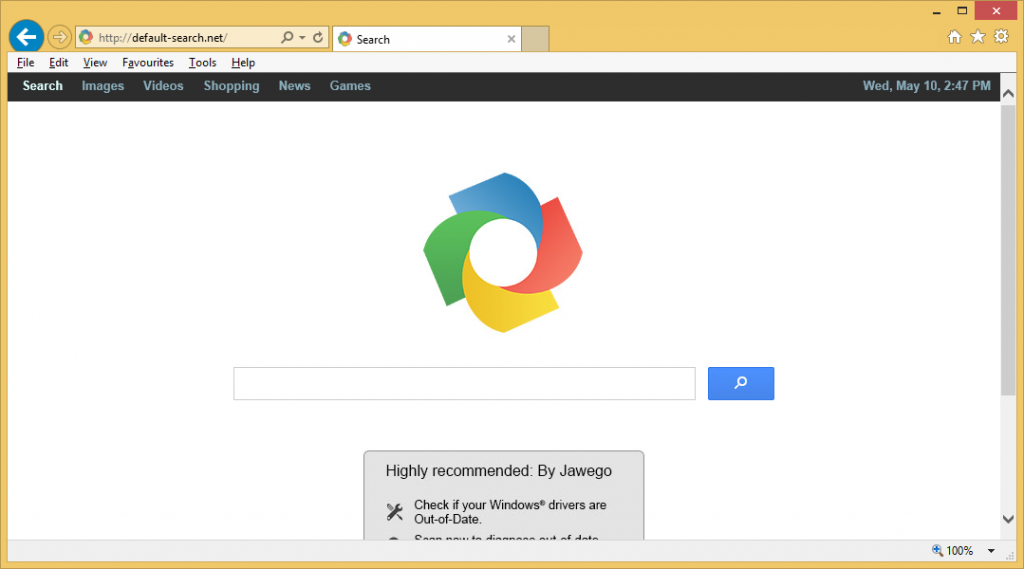The width and height of the screenshot is (1024, 569).
Task: Click the browser Back arrow button
Action: (x=25, y=37)
